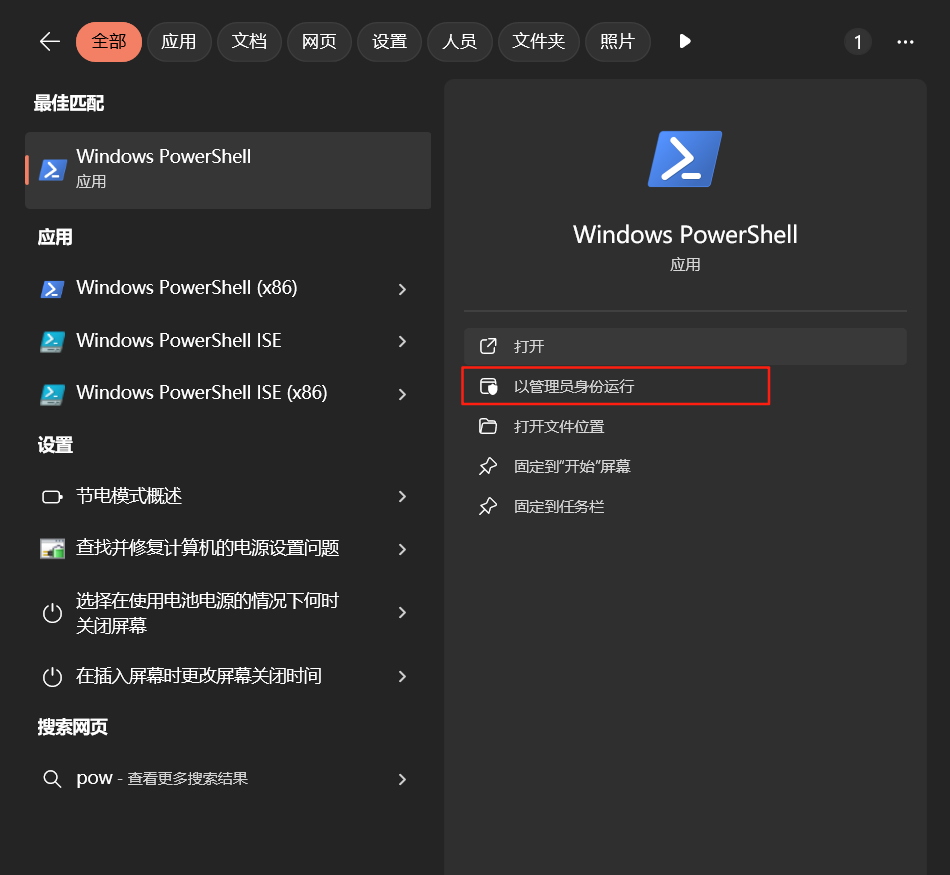Open the three-dots more options menu
The width and height of the screenshot is (950, 875).
pyautogui.click(x=905, y=42)
